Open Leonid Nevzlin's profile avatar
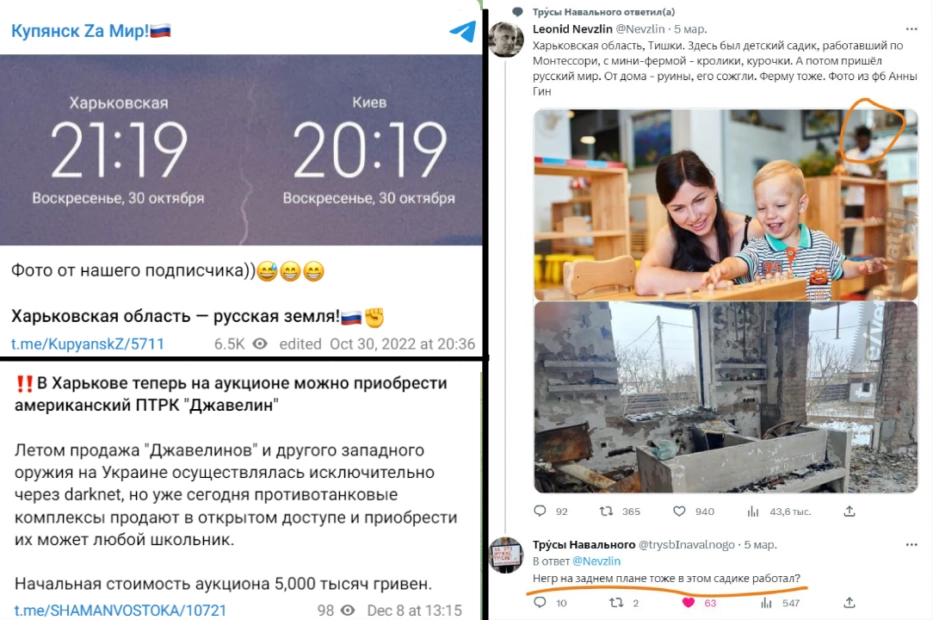933x620 pixels. click(x=506, y=39)
